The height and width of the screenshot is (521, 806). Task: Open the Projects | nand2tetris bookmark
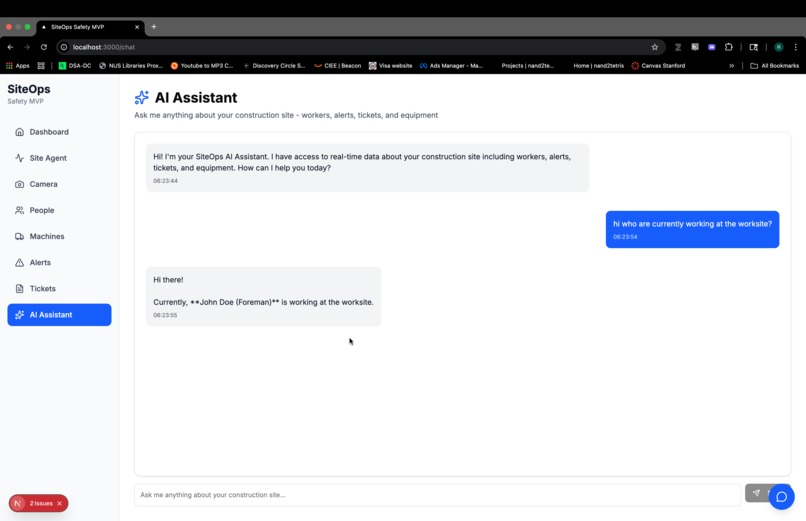click(527, 66)
